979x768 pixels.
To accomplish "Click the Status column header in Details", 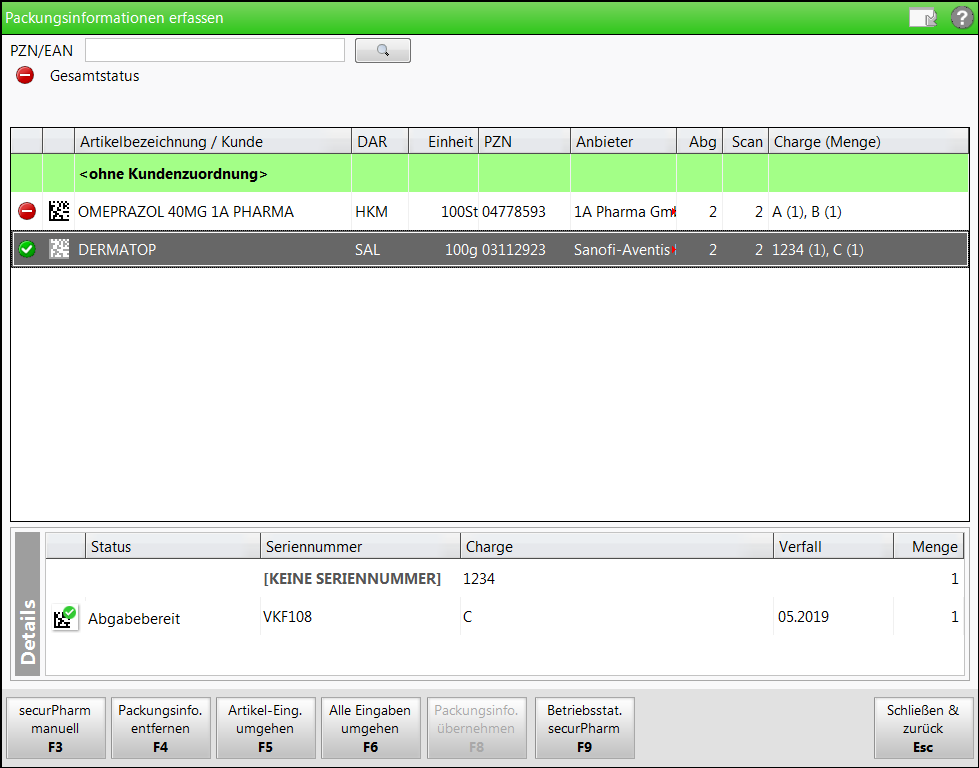I will click(172, 546).
